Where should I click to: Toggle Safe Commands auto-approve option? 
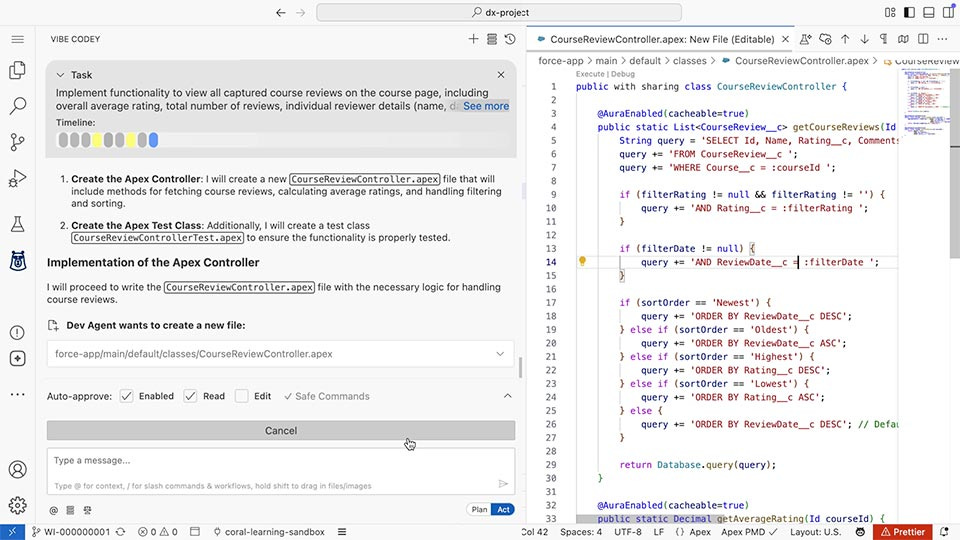[326, 396]
